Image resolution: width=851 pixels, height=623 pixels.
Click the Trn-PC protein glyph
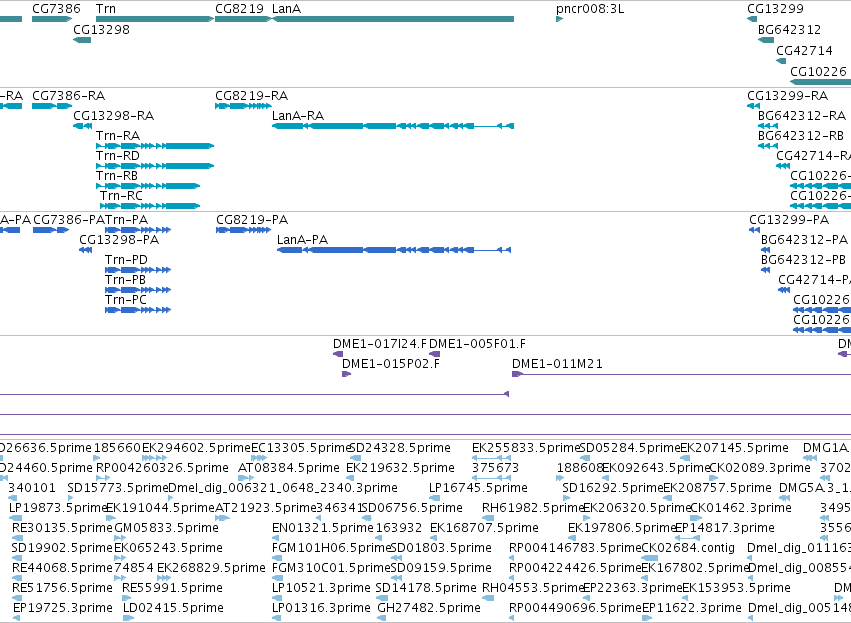(138, 310)
